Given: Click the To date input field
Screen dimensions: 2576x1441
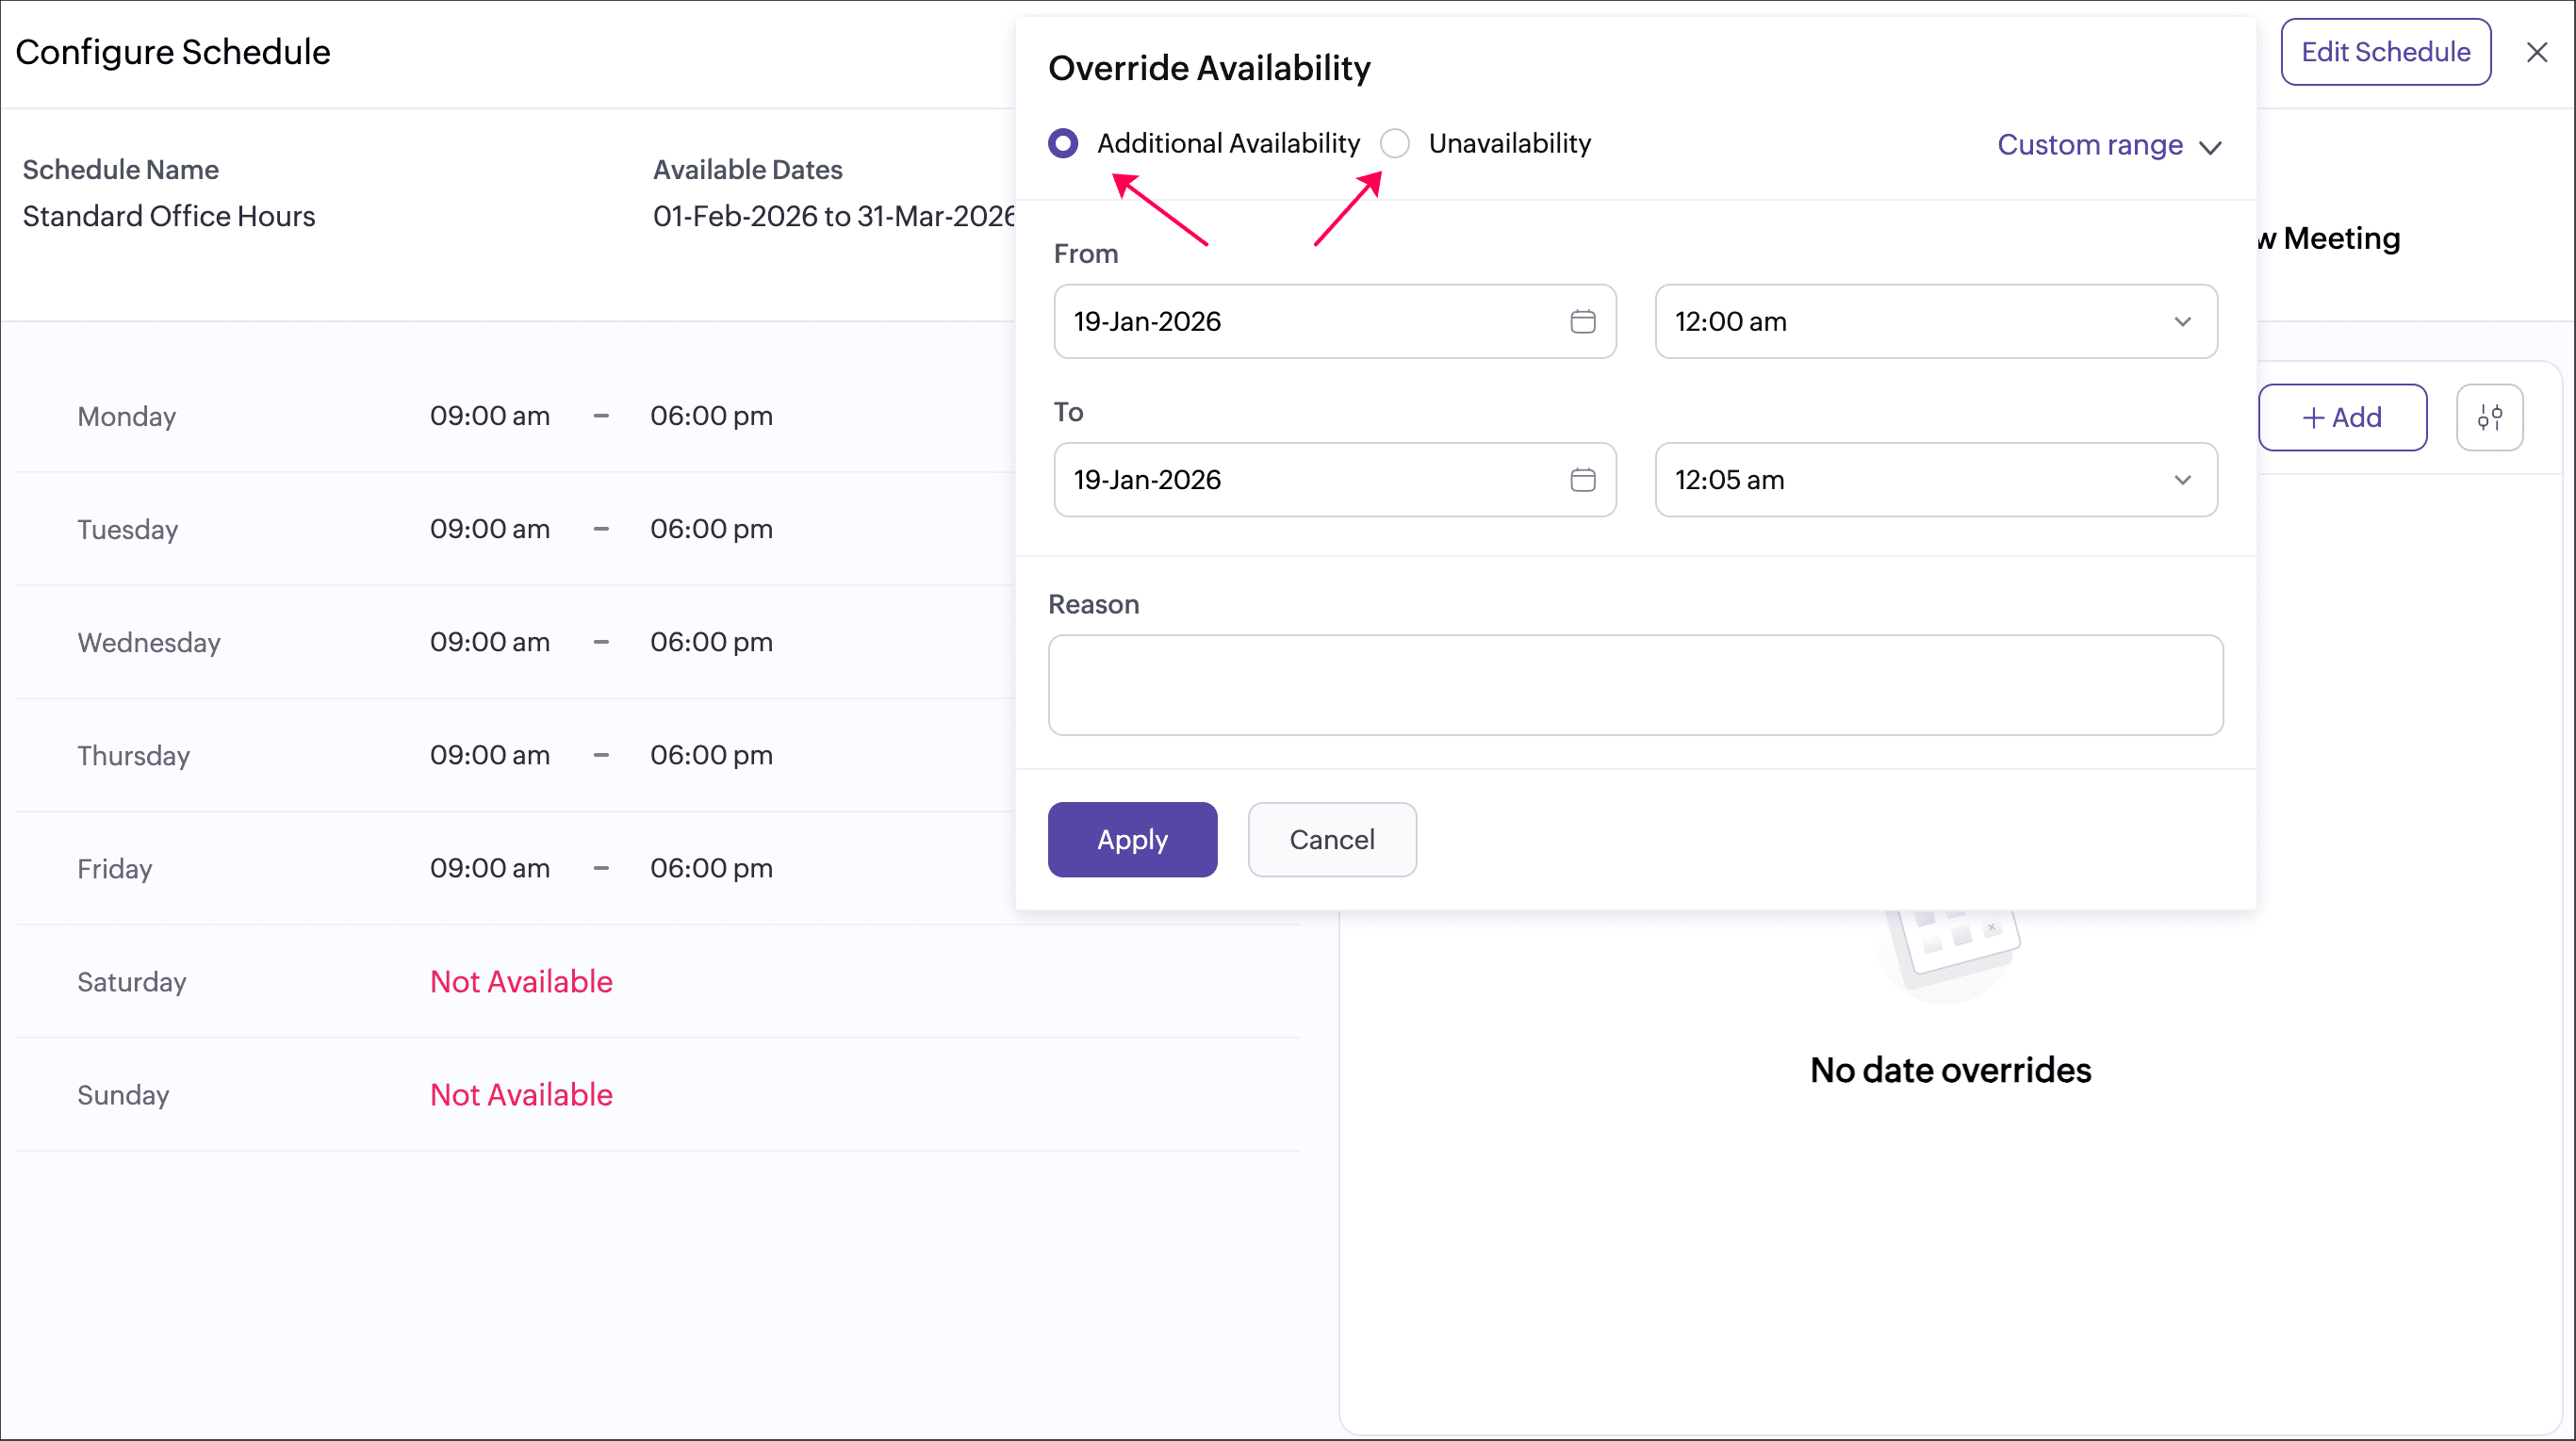Looking at the screenshot, I should pos(1300,480).
